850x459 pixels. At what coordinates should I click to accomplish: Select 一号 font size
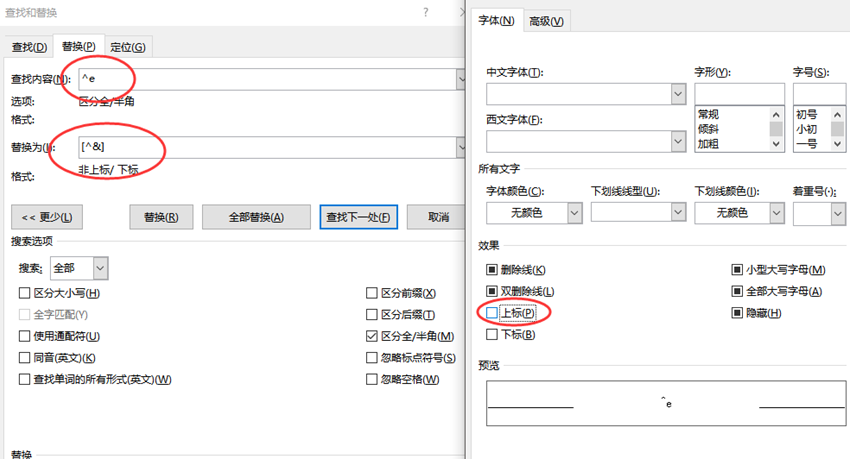[807, 144]
